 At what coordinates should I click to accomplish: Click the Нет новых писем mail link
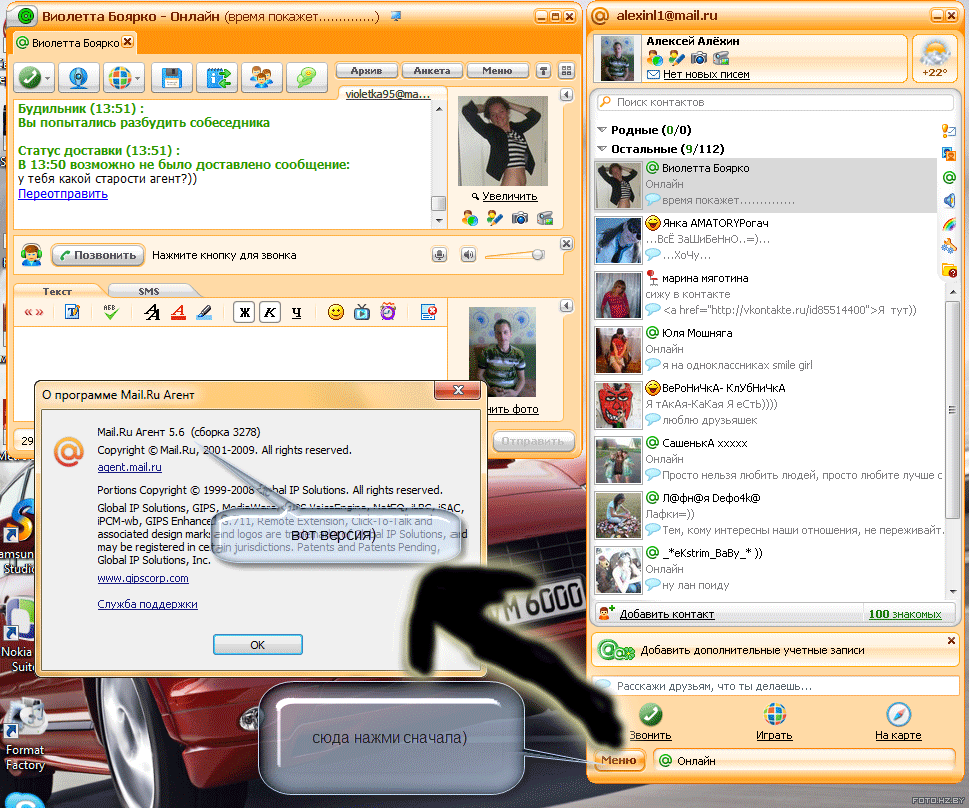click(x=706, y=74)
